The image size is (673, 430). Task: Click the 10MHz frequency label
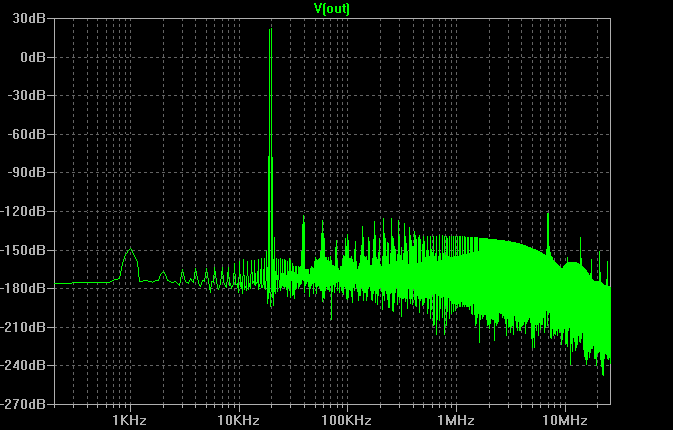(564, 420)
